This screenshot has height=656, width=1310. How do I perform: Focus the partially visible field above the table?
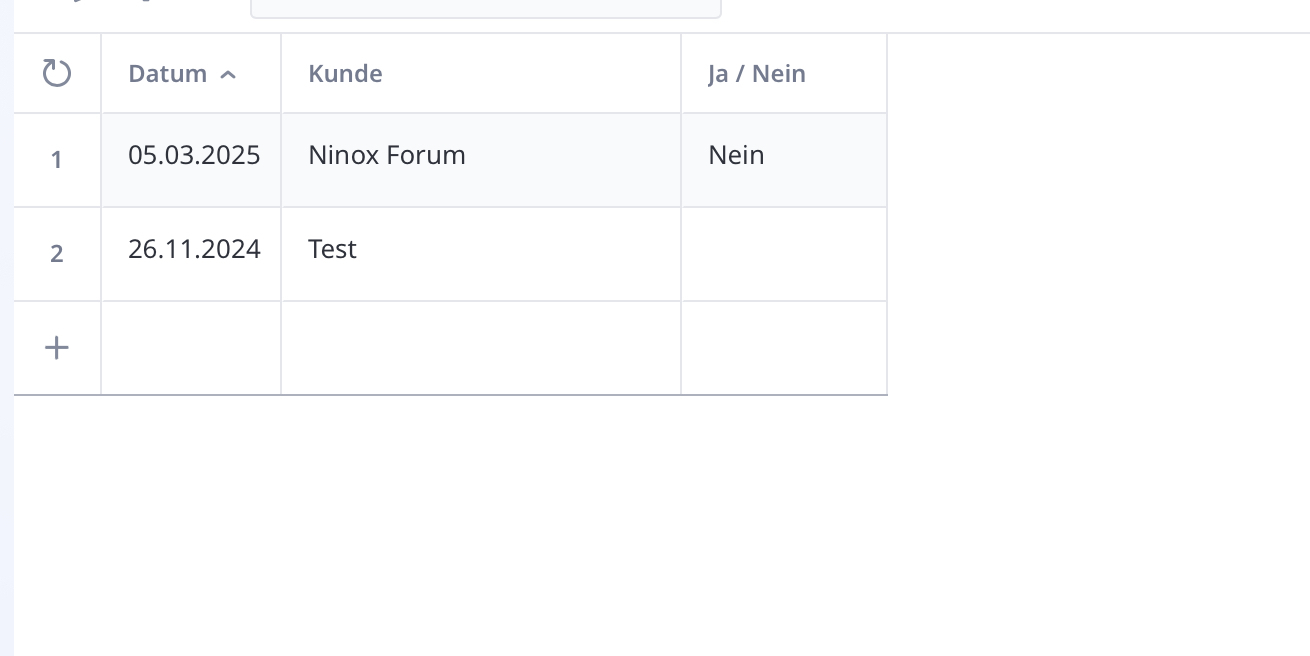[485, 9]
